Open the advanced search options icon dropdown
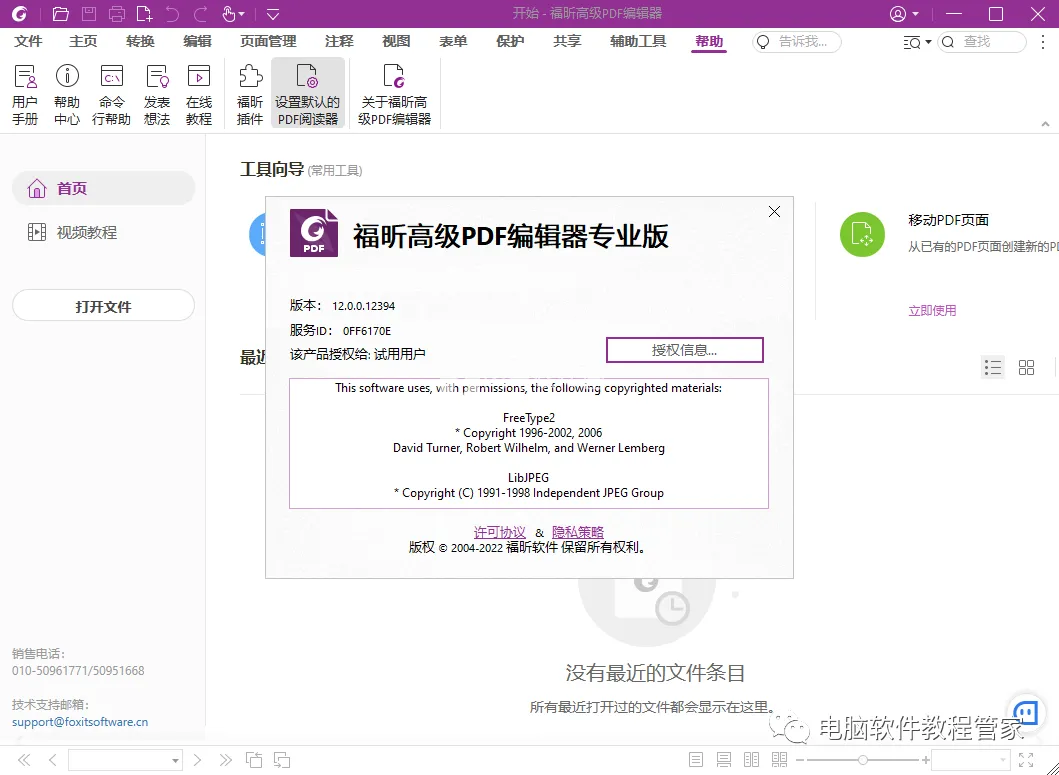The image size is (1059, 775). (x=917, y=42)
